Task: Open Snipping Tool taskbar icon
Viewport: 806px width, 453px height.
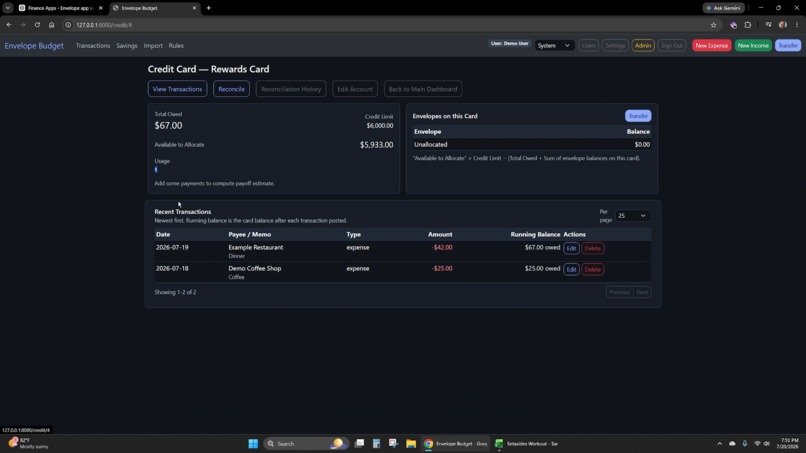Action: click(393, 444)
